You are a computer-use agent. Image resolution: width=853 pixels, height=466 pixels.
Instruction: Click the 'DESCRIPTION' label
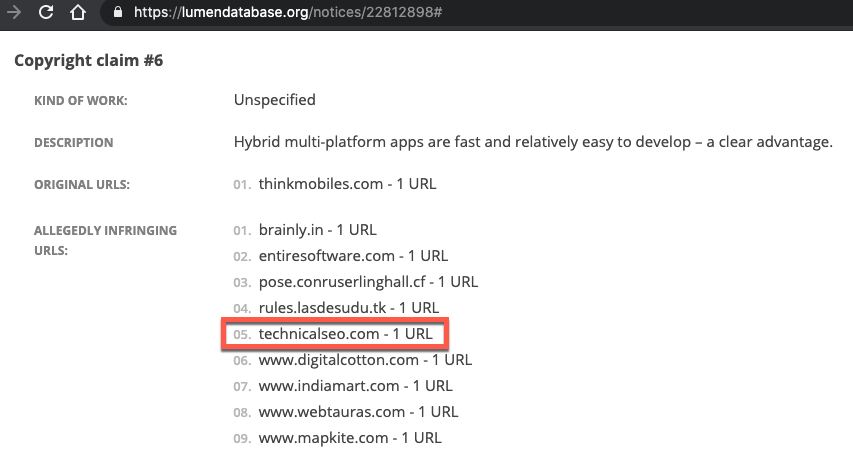73,143
